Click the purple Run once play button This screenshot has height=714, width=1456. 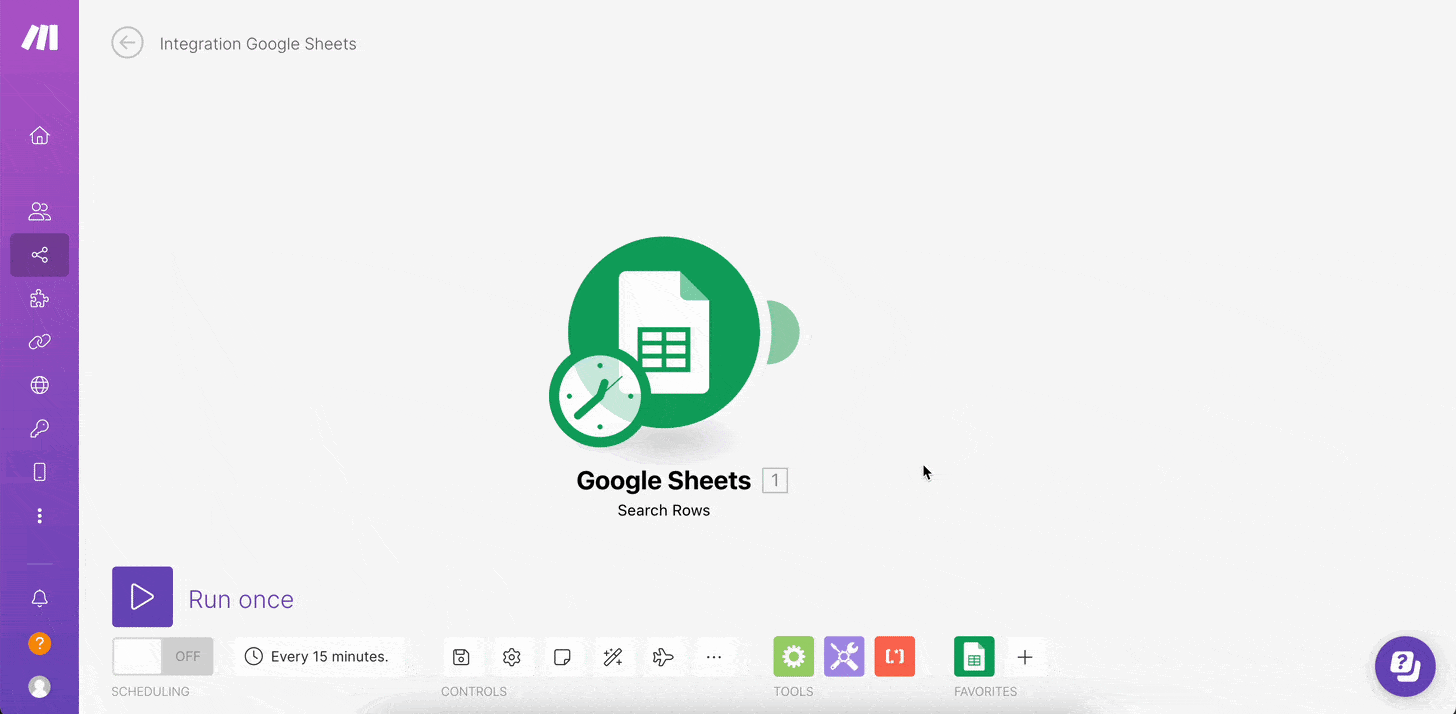coord(142,597)
